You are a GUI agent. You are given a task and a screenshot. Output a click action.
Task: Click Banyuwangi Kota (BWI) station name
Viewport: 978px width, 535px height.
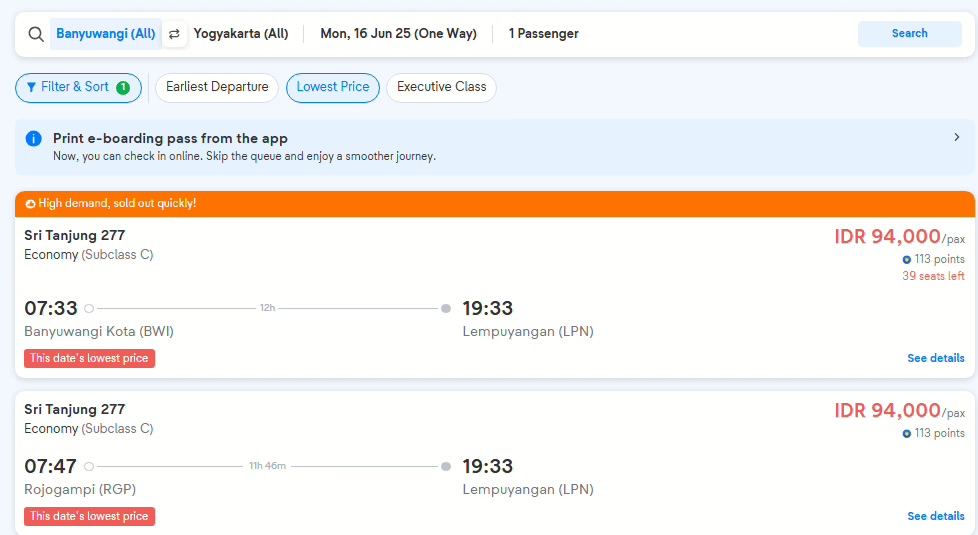click(99, 331)
